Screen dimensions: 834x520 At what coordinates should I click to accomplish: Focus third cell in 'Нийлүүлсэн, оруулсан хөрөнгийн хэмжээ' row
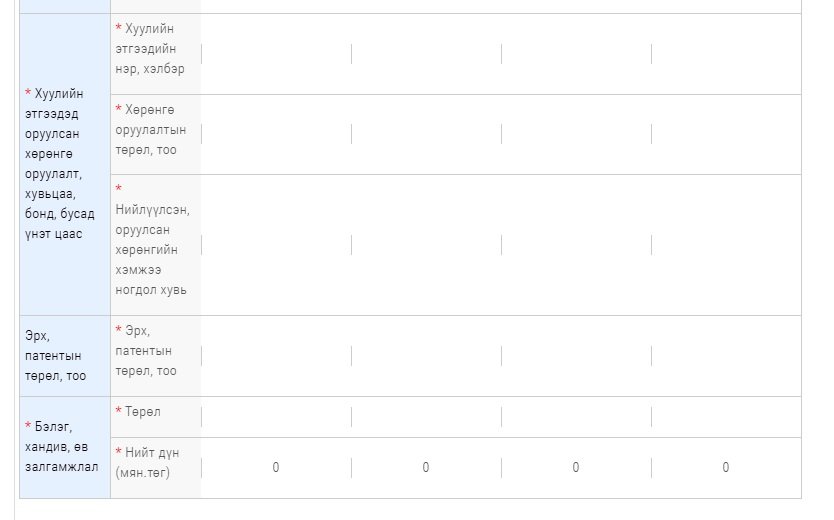click(576, 245)
